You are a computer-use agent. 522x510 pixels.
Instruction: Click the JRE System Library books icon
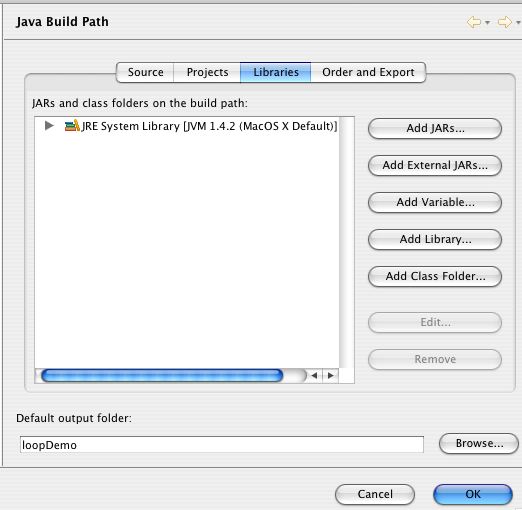coord(72,126)
